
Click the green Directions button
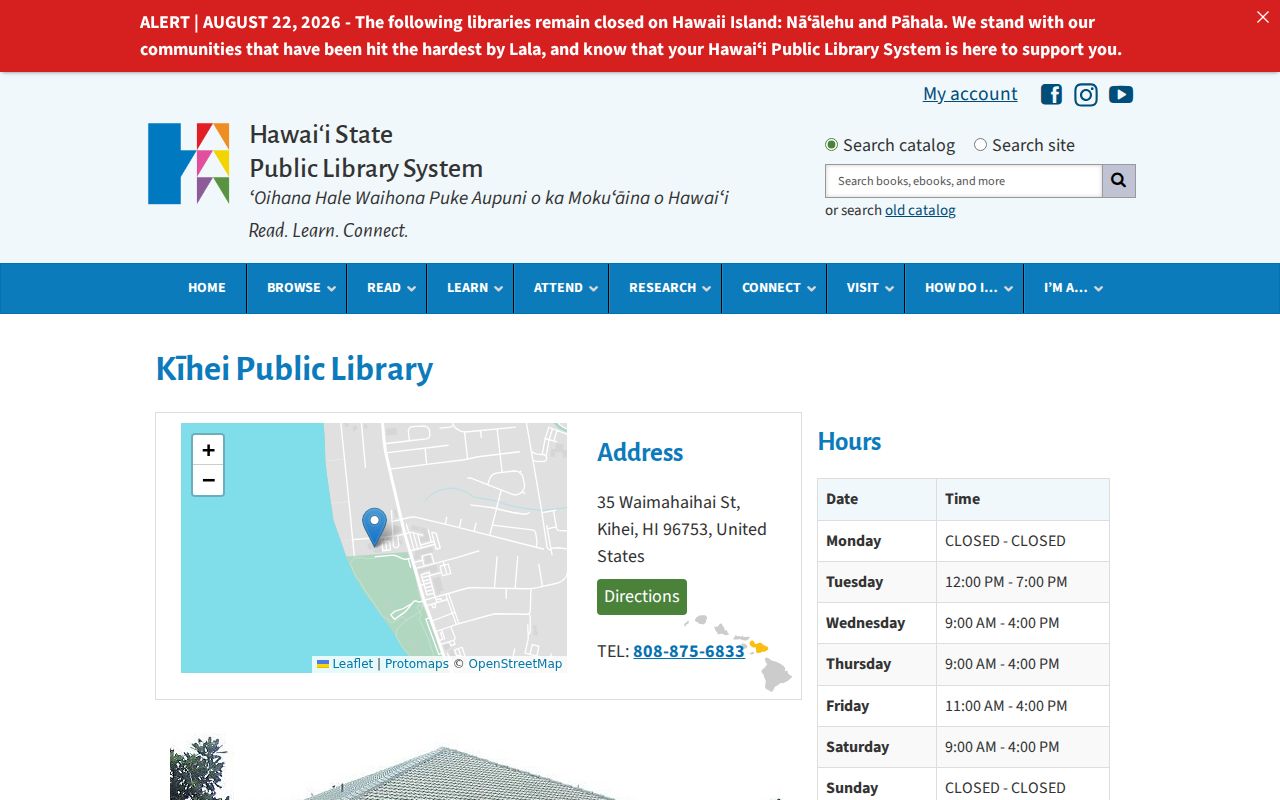pos(642,597)
